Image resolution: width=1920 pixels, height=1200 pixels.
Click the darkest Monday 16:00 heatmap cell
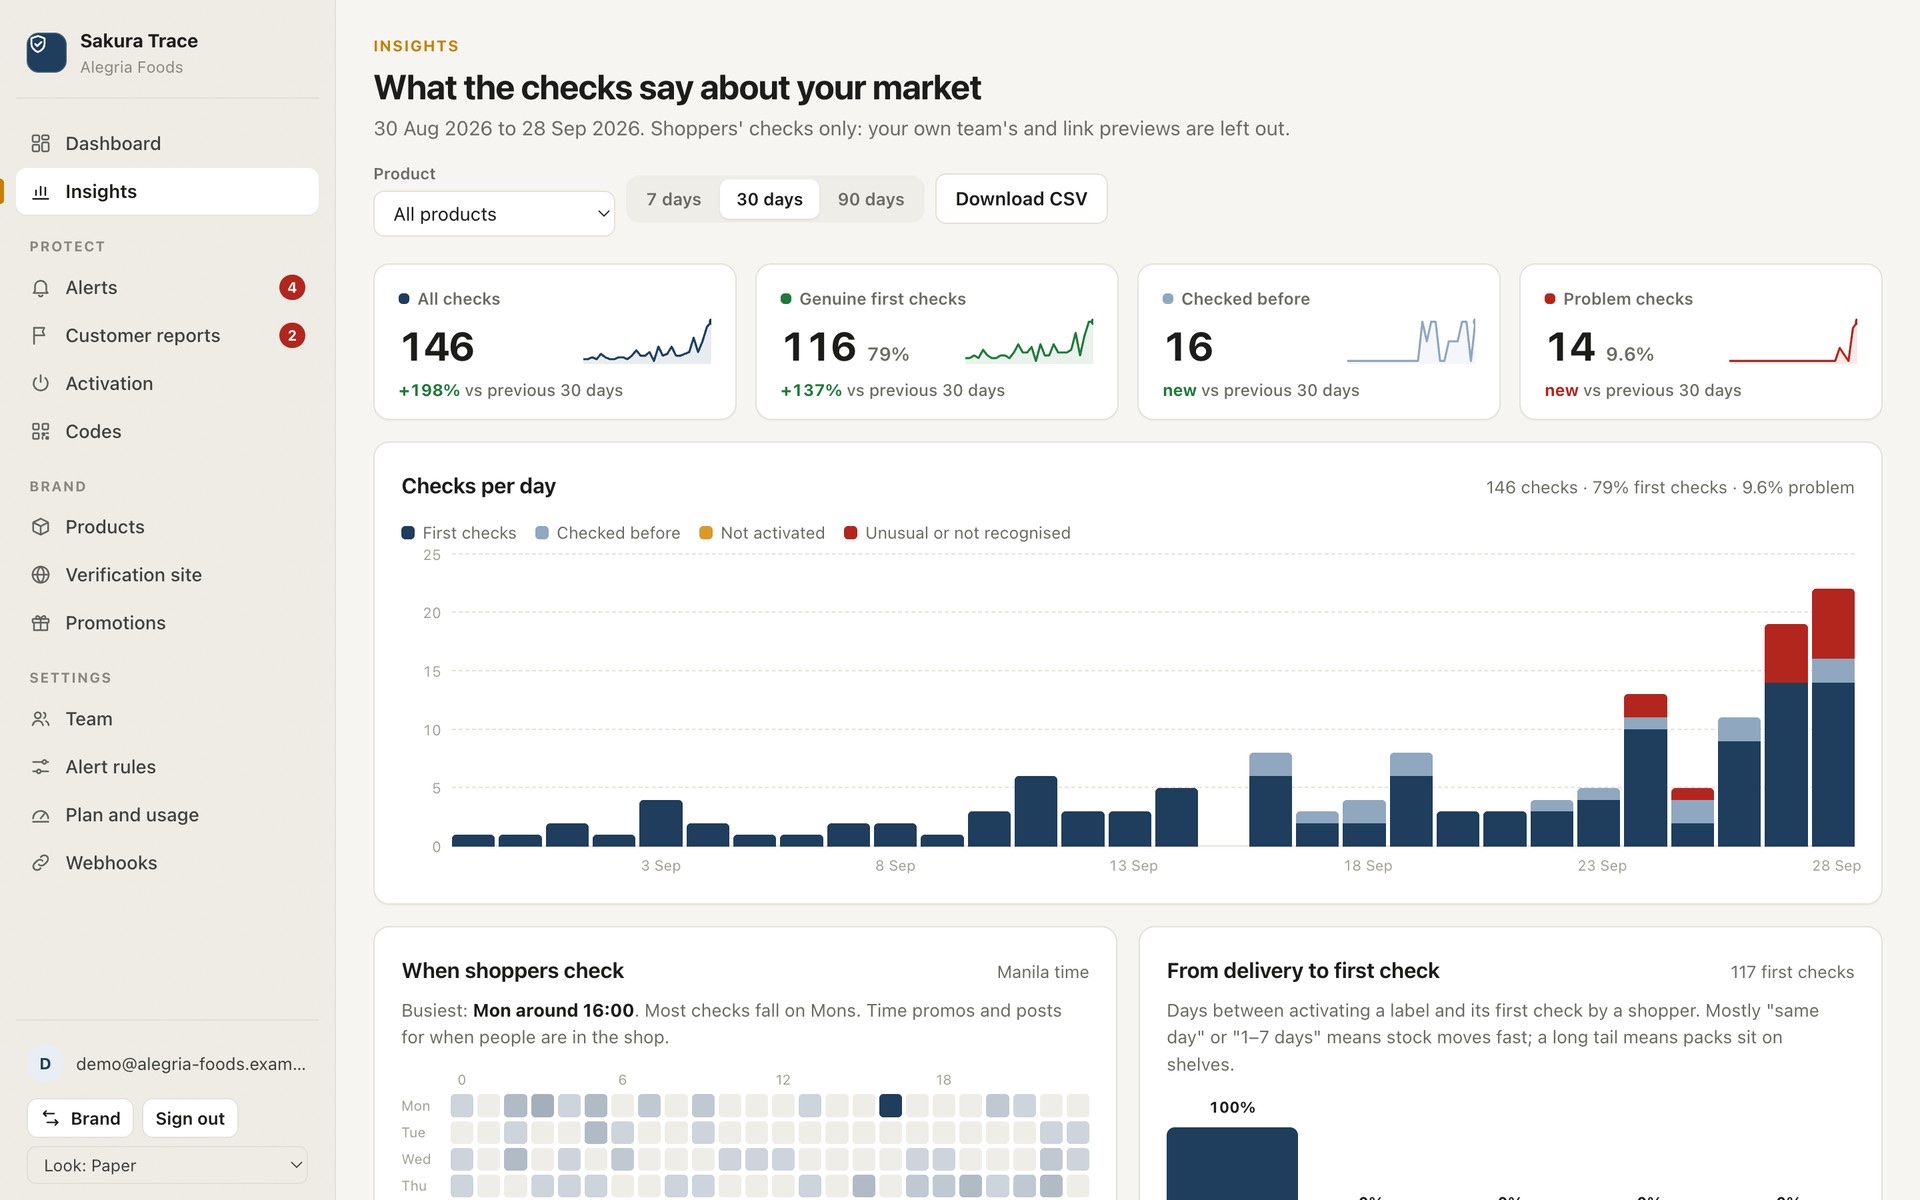(890, 1105)
